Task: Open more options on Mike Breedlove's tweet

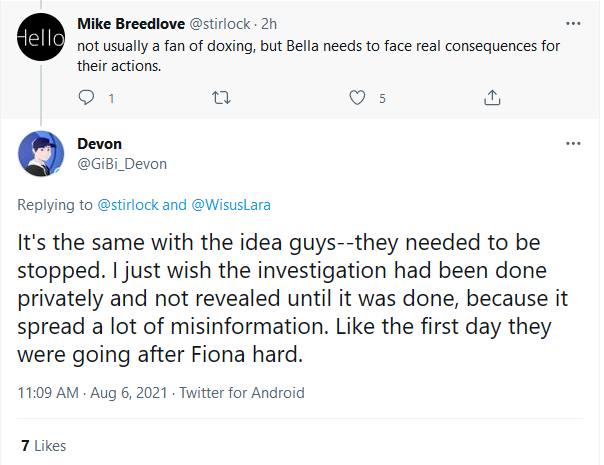Action: click(573, 24)
